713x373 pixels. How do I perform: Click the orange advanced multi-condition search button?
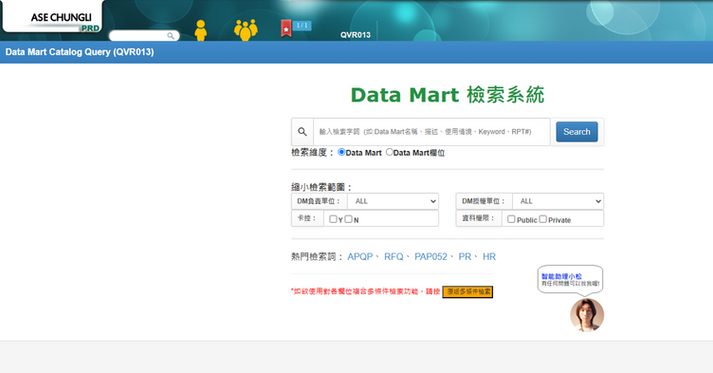[467, 292]
